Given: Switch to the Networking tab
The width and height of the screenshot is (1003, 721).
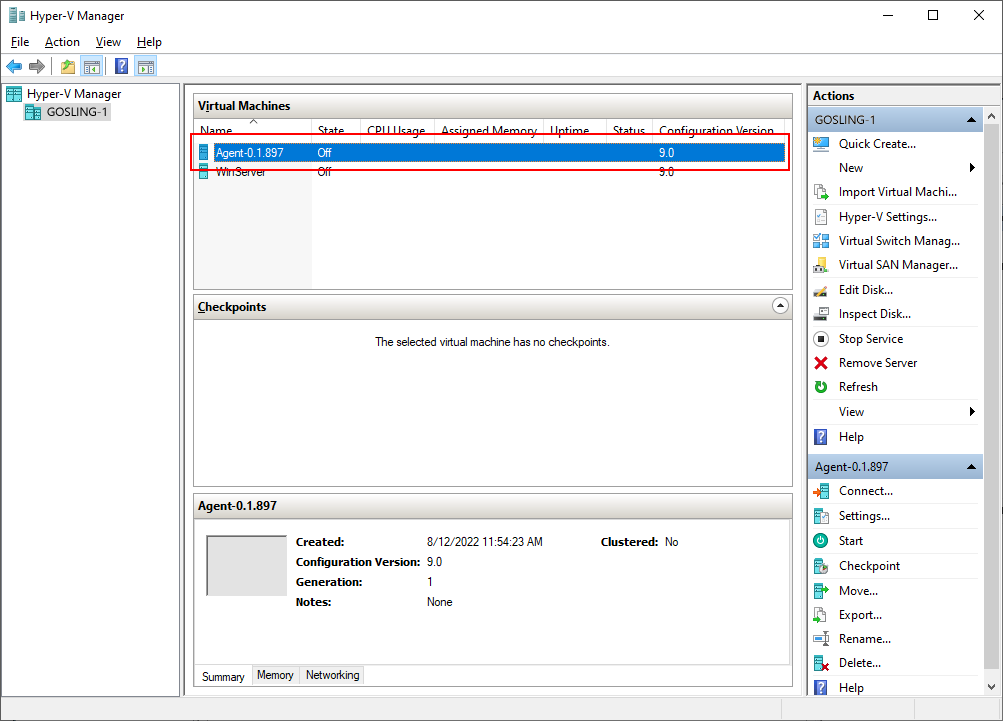Looking at the screenshot, I should (x=332, y=675).
